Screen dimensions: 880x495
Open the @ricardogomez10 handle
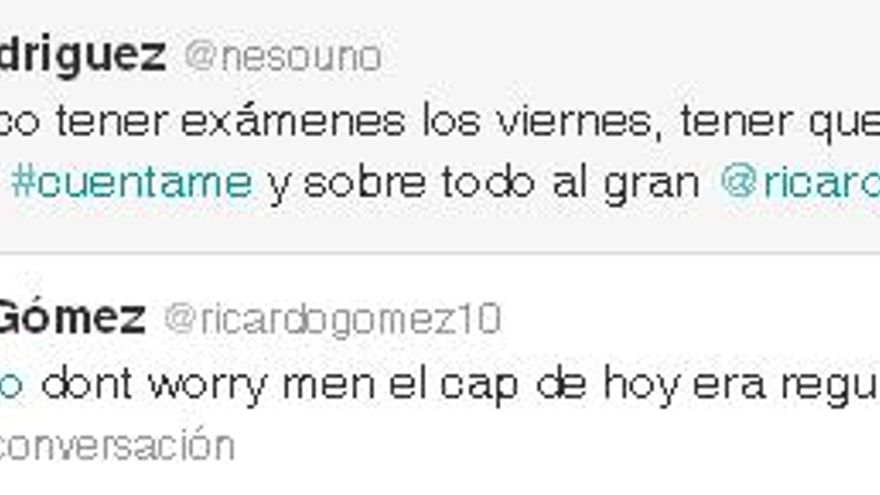[332, 319]
